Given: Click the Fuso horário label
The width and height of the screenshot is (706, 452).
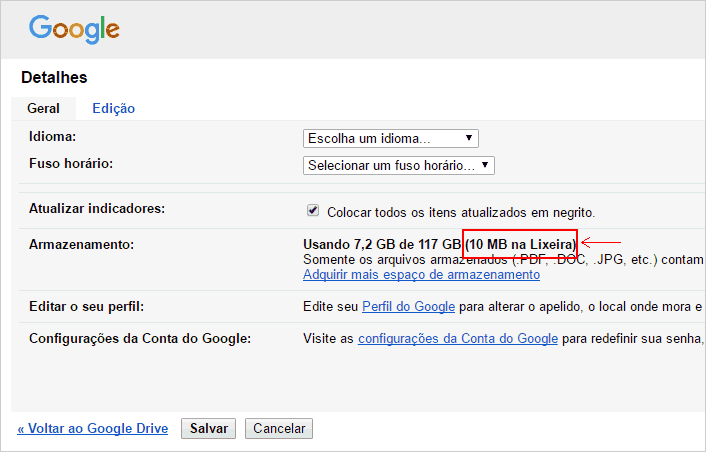Looking at the screenshot, I should point(71,163).
